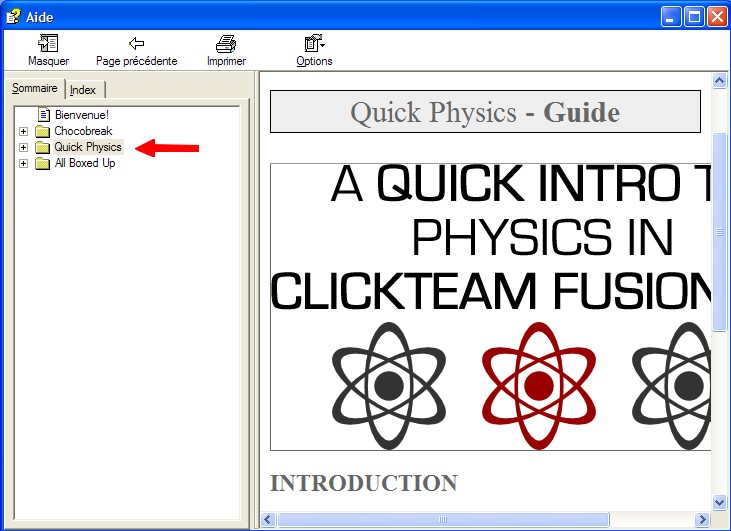Minimize the Aide window
The height and width of the screenshot is (531, 731).
point(671,17)
